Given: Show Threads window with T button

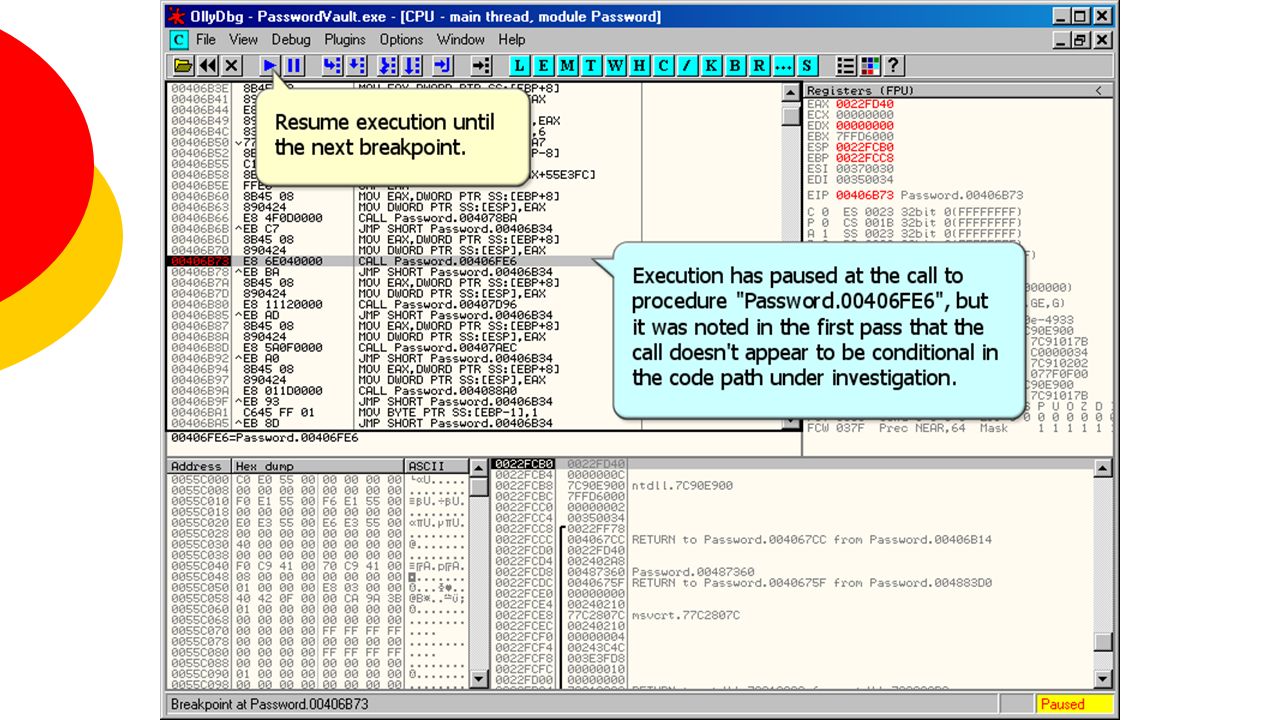Looking at the screenshot, I should click(591, 66).
